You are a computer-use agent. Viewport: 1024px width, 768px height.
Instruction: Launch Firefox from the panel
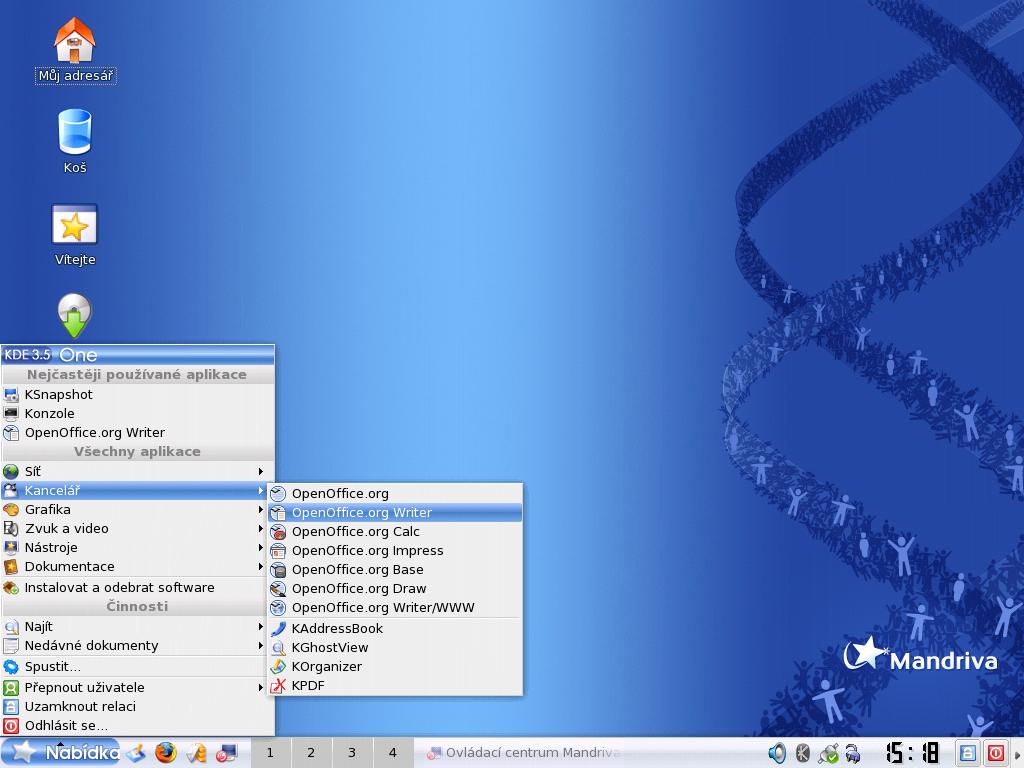[166, 753]
